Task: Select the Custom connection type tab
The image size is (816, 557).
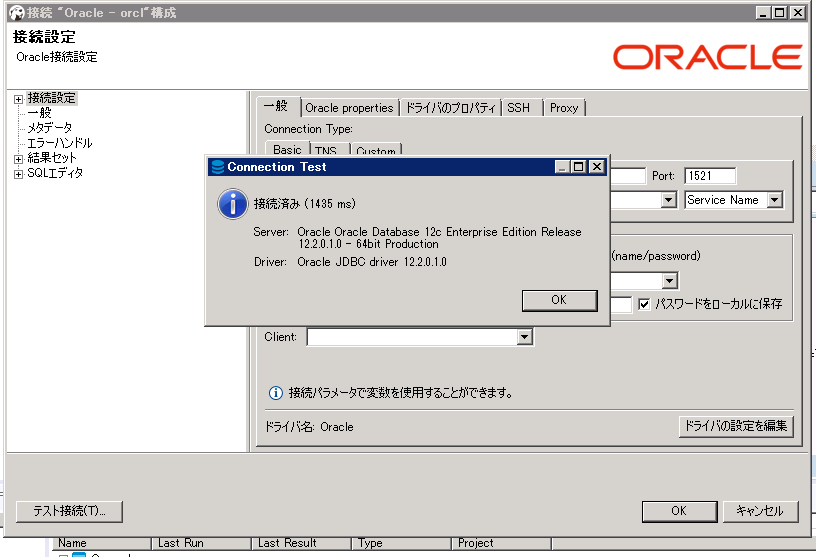Action: (376, 150)
